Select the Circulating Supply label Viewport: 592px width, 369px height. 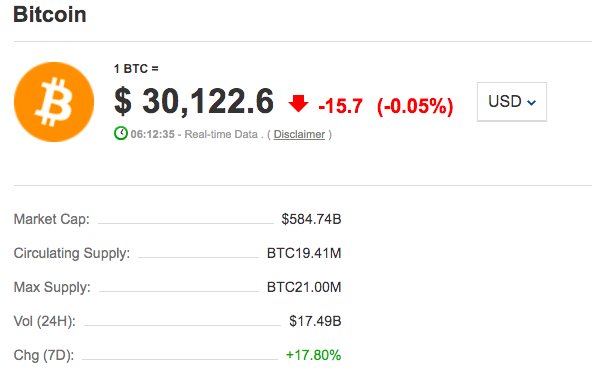coord(72,253)
